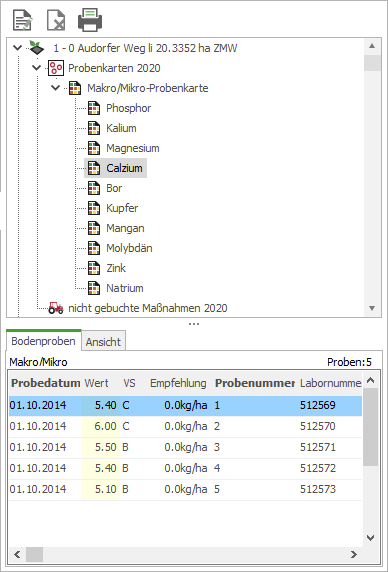Select the Kalium tree entry
Image resolution: width=388 pixels, height=572 pixels.
121,128
